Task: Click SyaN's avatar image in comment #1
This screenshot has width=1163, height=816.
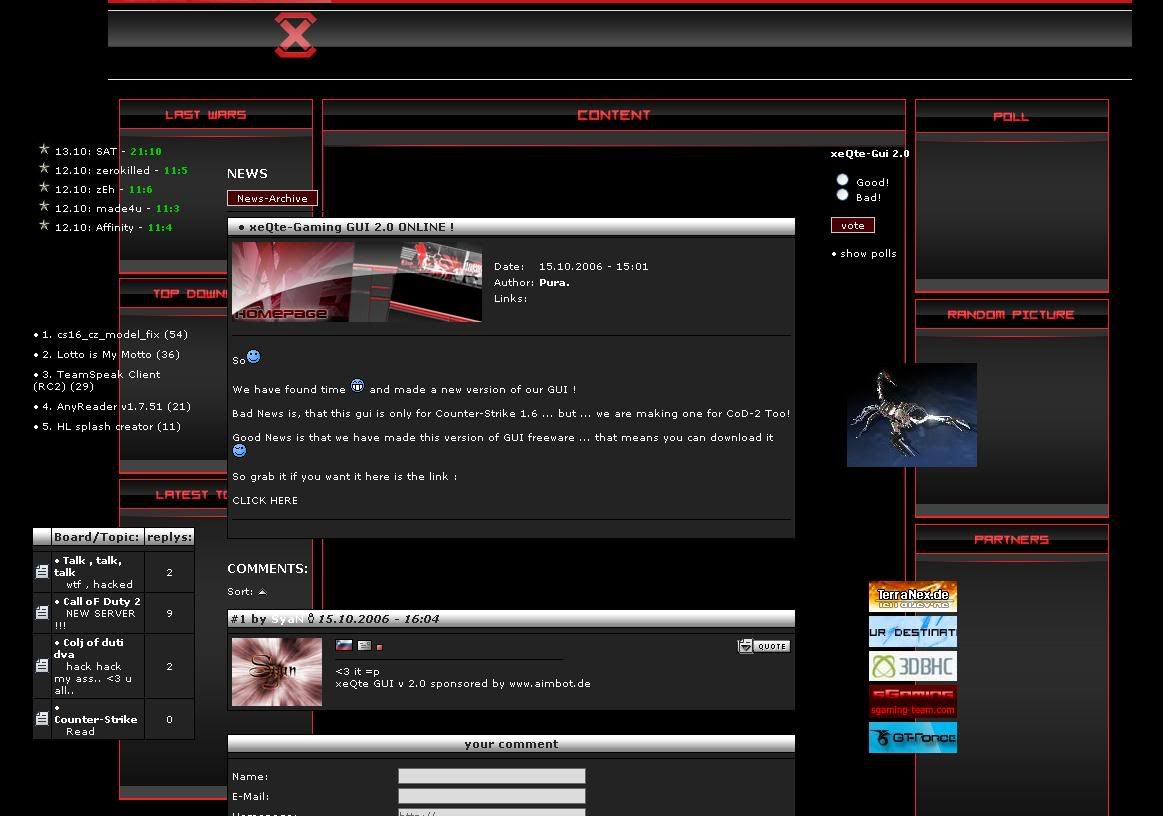Action: click(277, 672)
